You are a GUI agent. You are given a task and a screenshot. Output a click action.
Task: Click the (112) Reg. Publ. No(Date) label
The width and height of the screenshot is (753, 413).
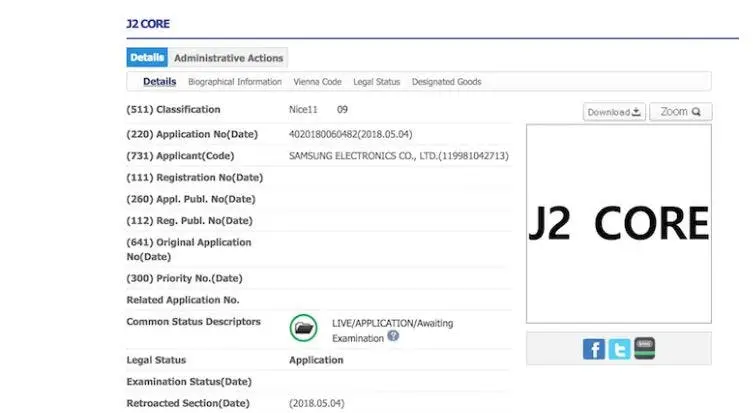pos(189,220)
